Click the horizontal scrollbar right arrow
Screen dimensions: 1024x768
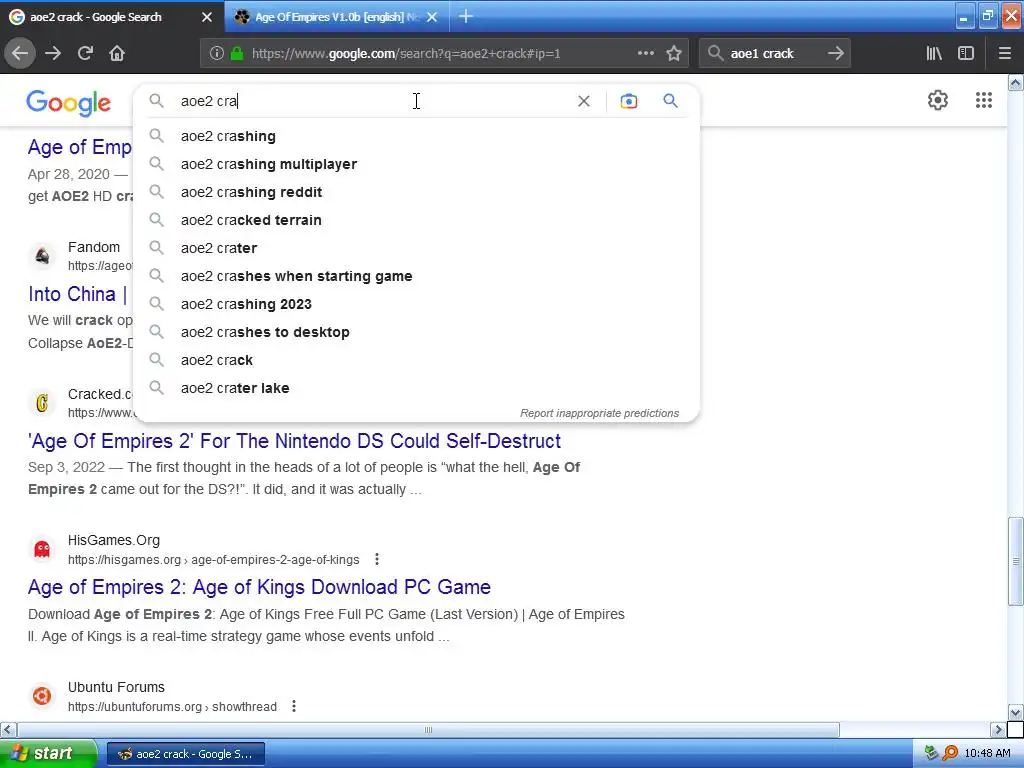998,729
